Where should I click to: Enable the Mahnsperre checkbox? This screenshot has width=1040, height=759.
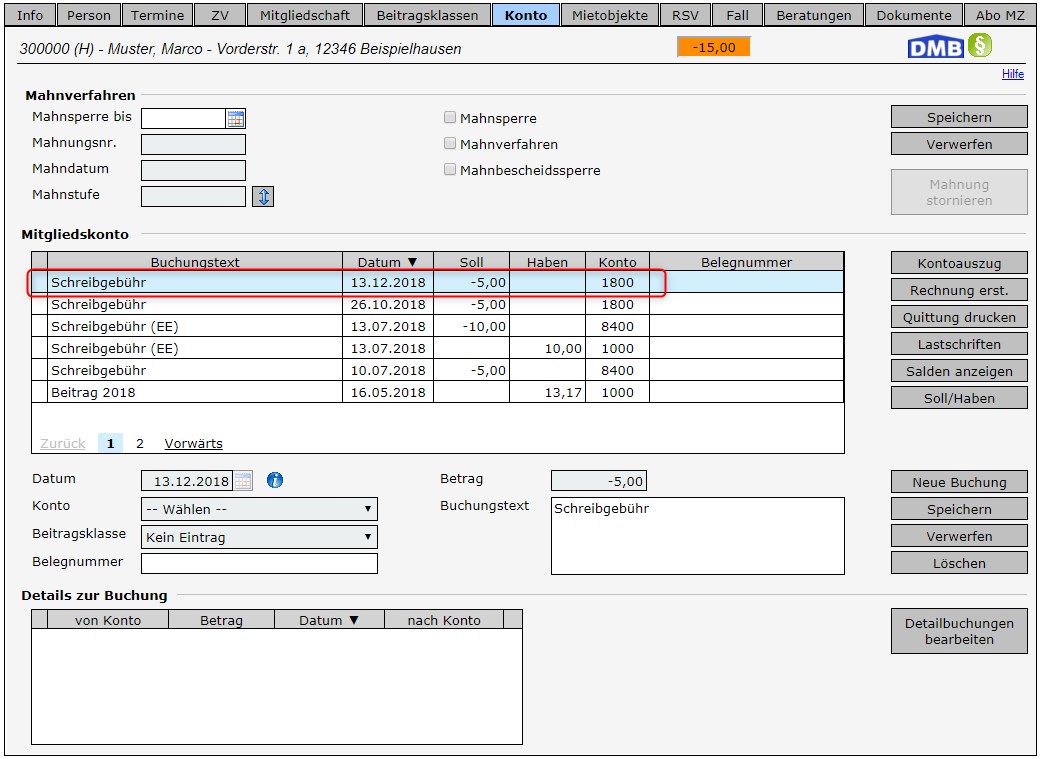tap(450, 118)
